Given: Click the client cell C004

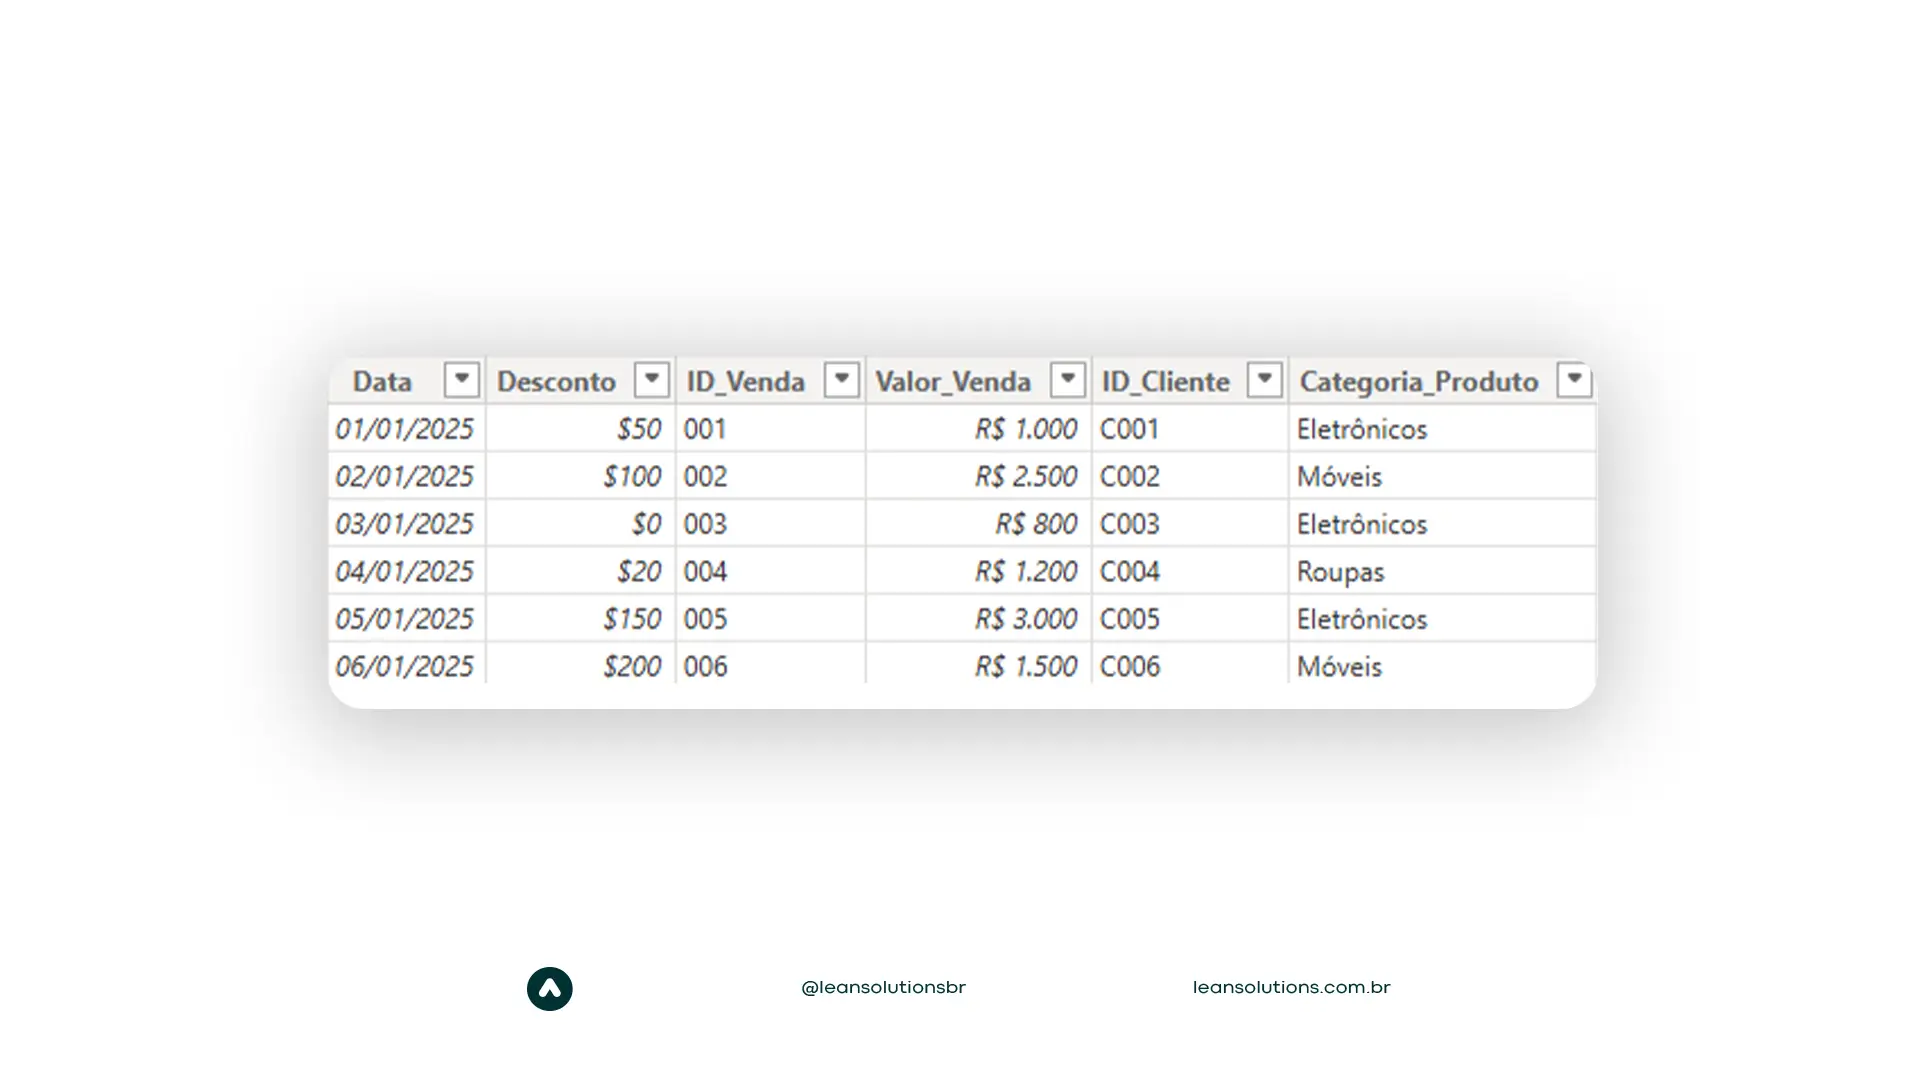Looking at the screenshot, I should coord(1190,571).
